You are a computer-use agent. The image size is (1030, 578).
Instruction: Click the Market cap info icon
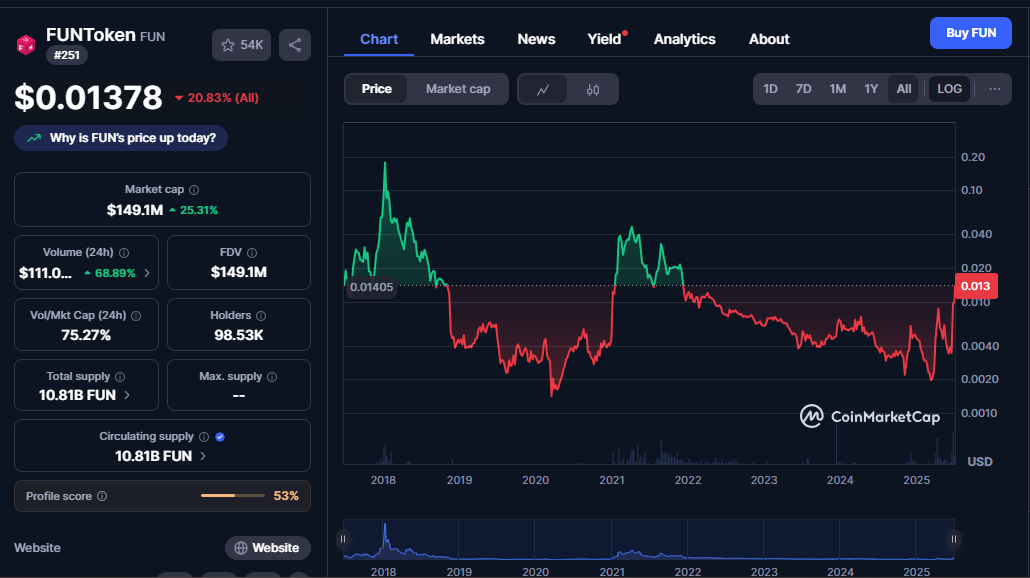coord(194,190)
